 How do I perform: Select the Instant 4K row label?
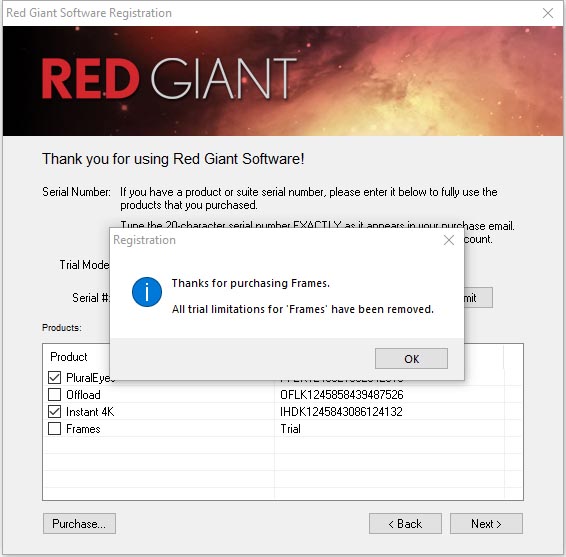click(x=90, y=412)
